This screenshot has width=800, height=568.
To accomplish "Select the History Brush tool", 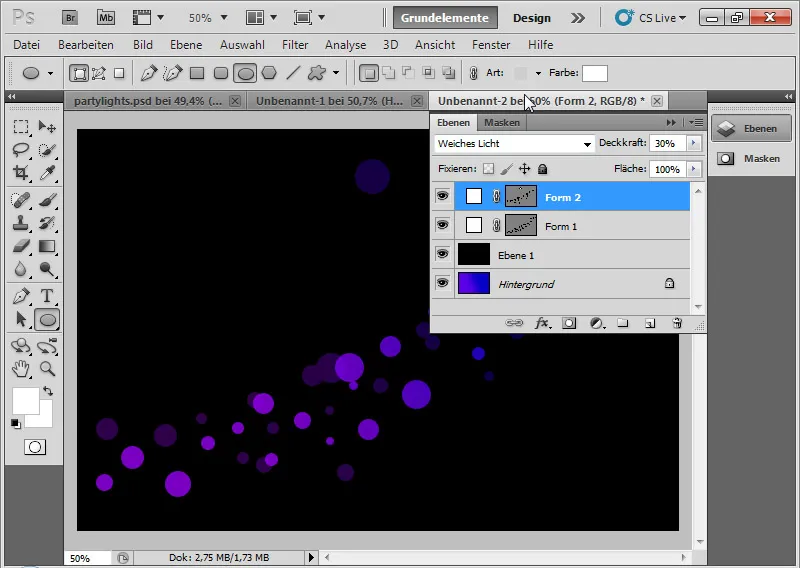I will [47, 223].
